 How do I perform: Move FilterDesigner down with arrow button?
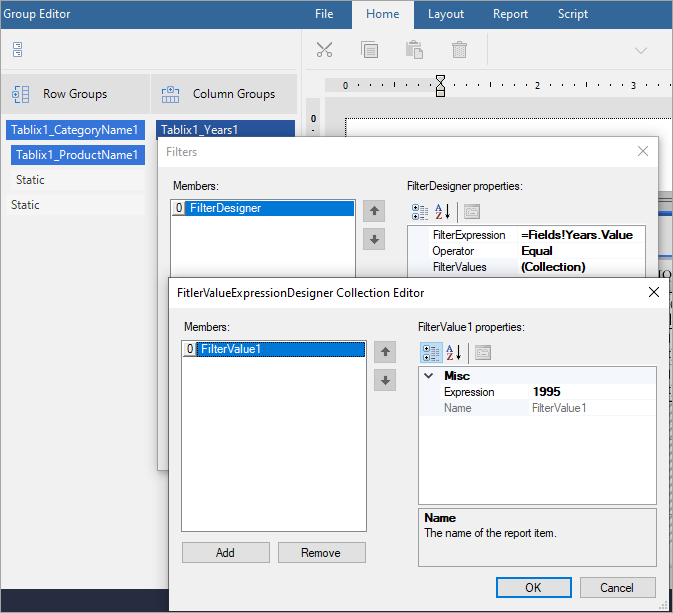click(374, 239)
